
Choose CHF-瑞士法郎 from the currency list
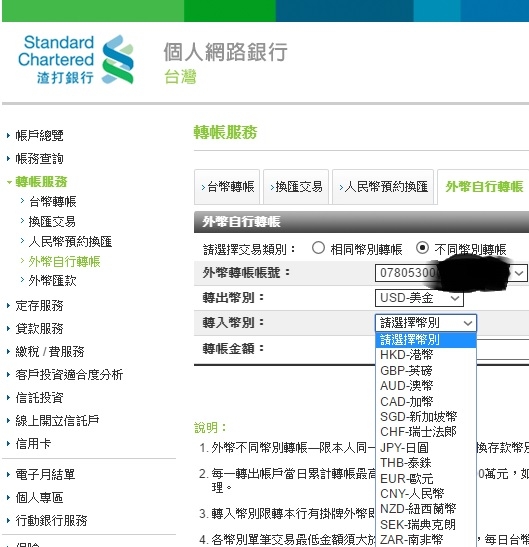click(x=426, y=432)
